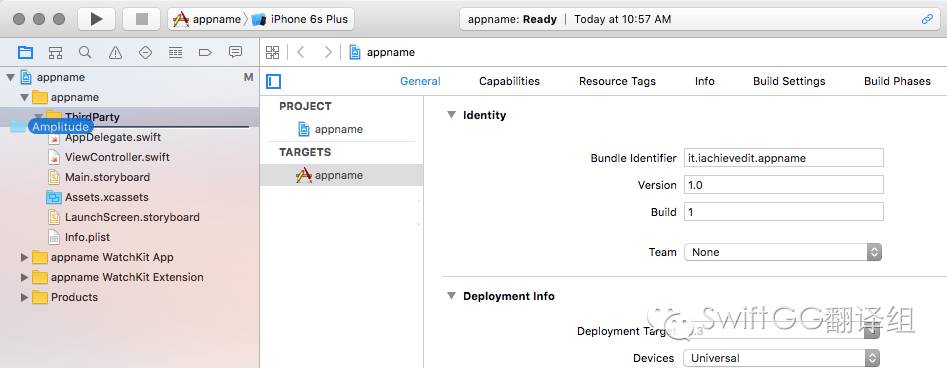Go forward in editor history
Screen dimensions: 947x368
point(328,52)
